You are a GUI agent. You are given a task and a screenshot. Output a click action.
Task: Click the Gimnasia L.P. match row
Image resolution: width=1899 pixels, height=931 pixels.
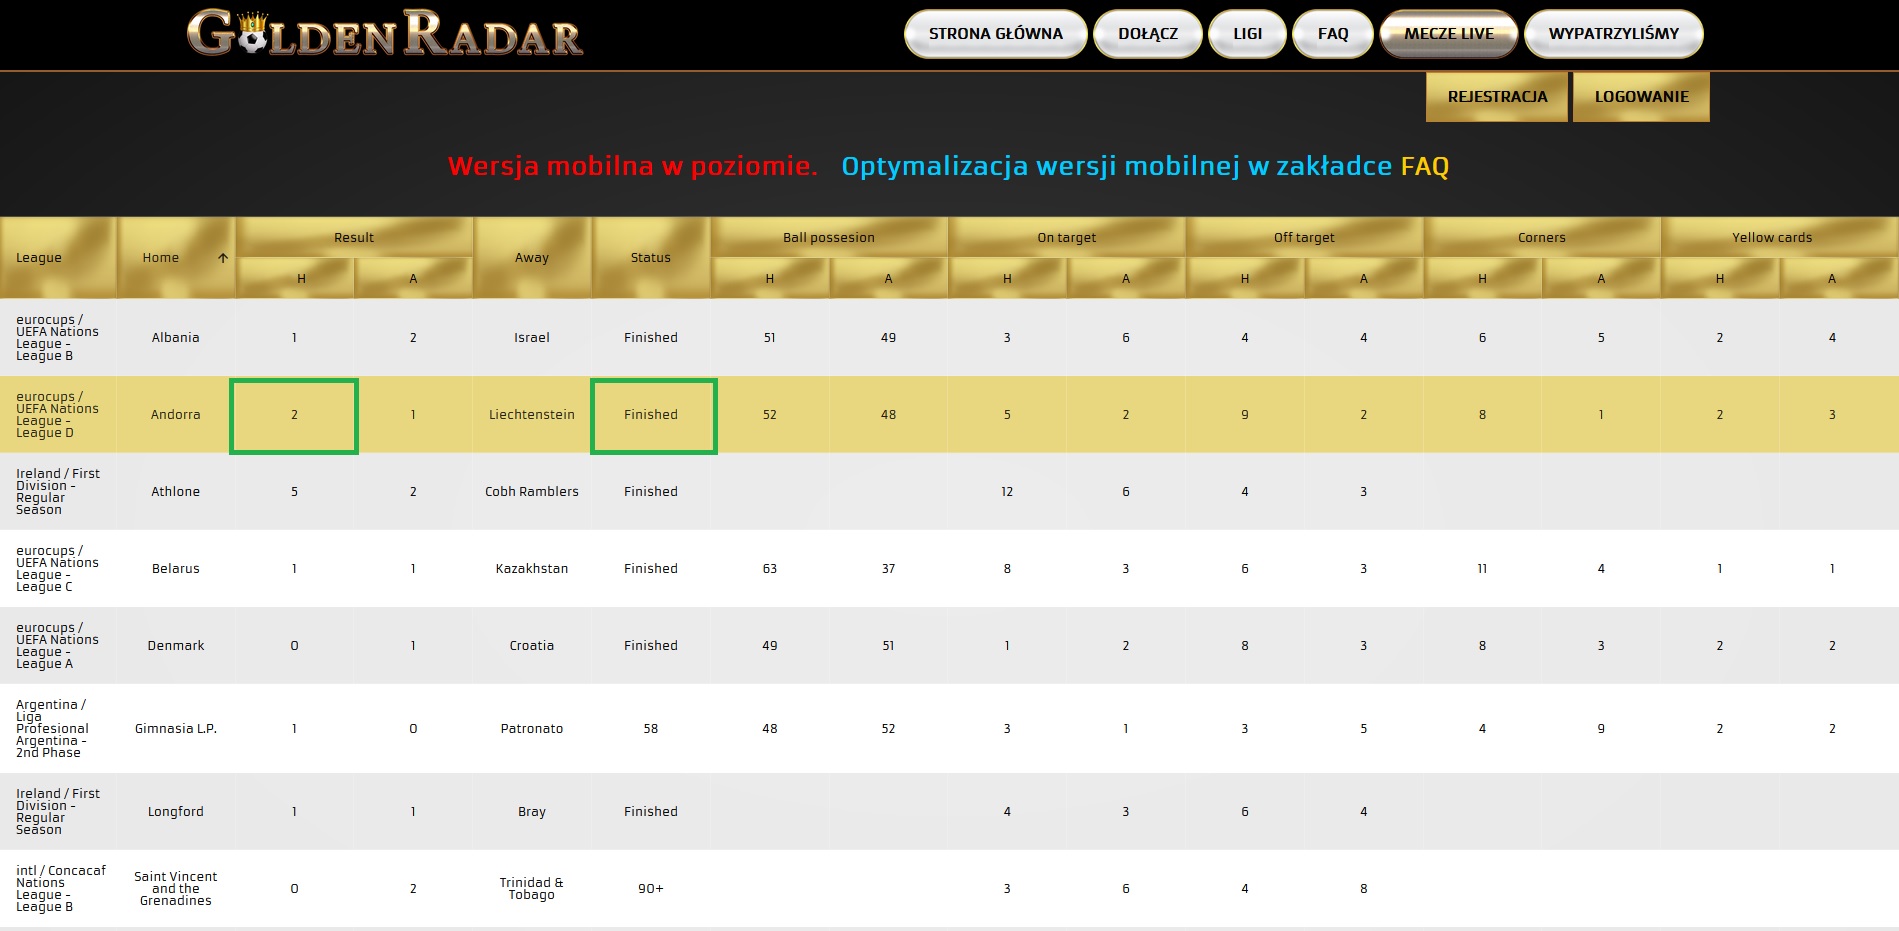[949, 729]
